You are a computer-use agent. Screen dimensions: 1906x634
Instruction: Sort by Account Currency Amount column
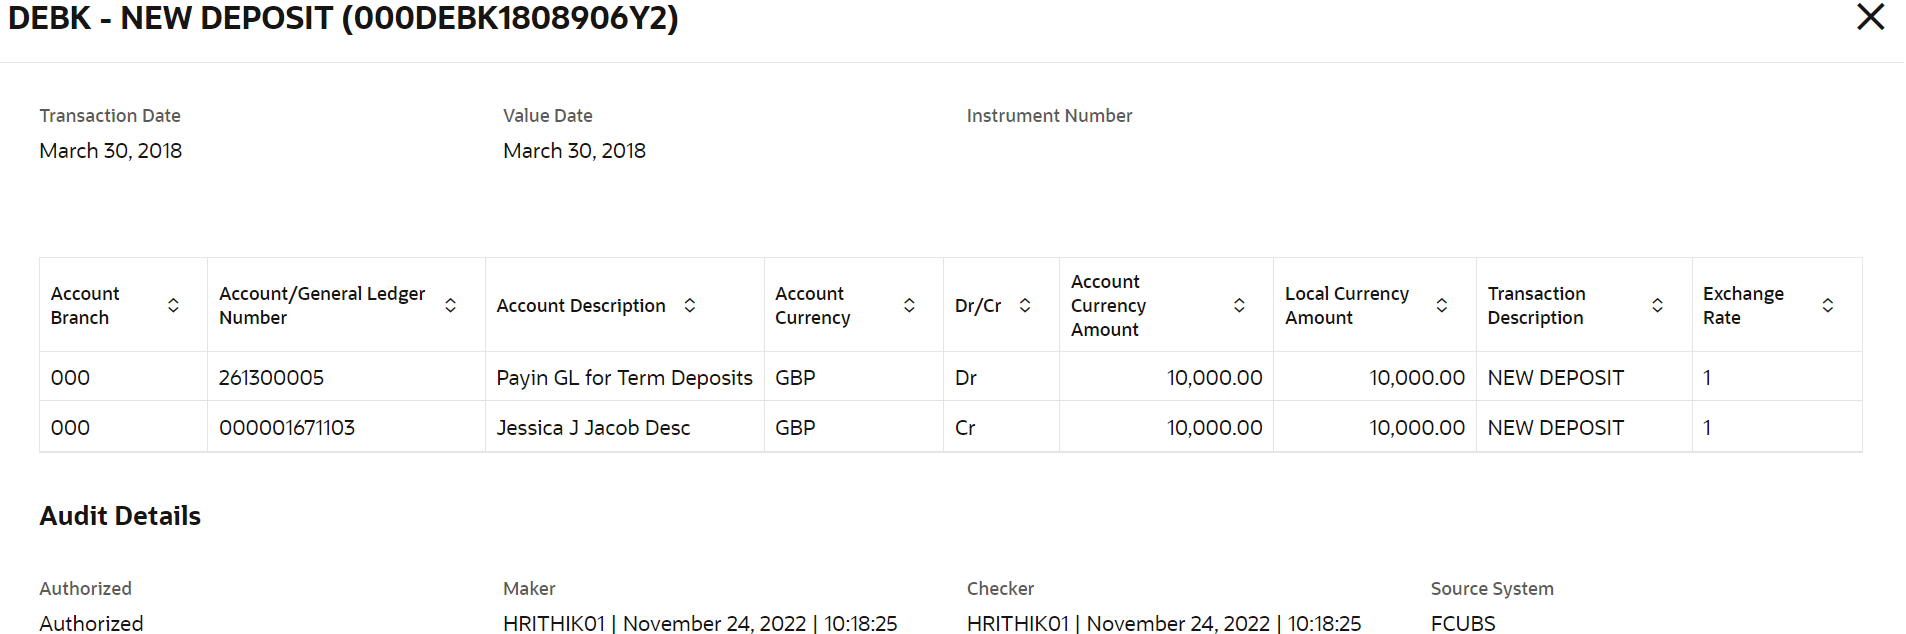1239,305
